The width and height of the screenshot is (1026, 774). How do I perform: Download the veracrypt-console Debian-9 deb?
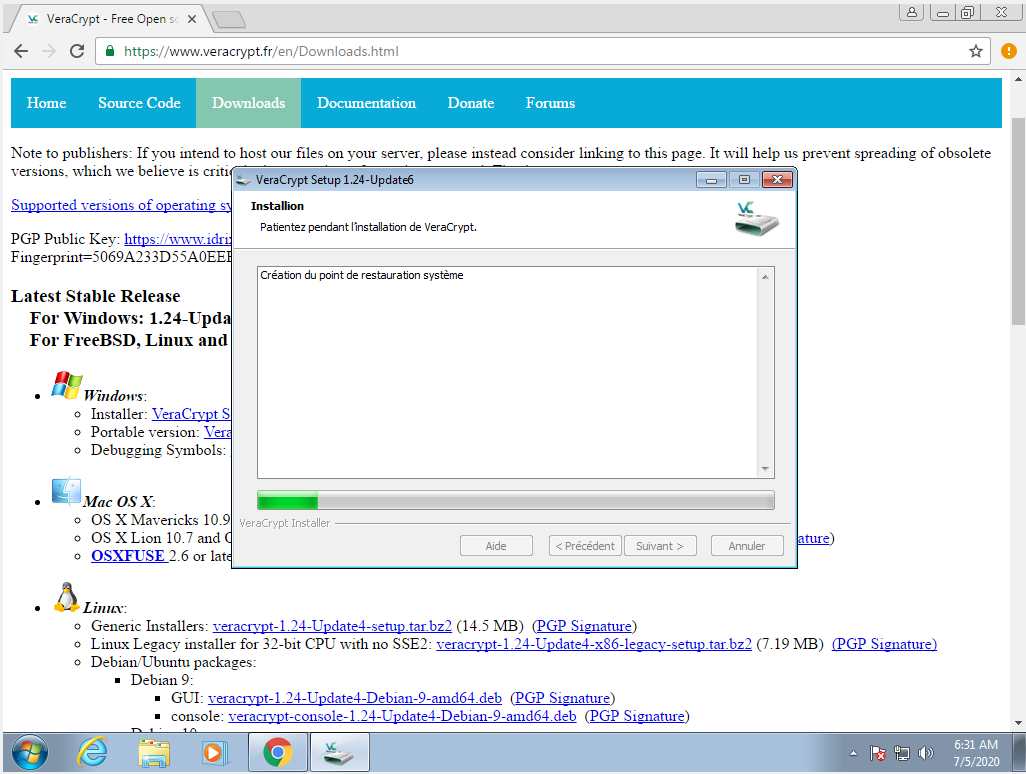[x=402, y=716]
